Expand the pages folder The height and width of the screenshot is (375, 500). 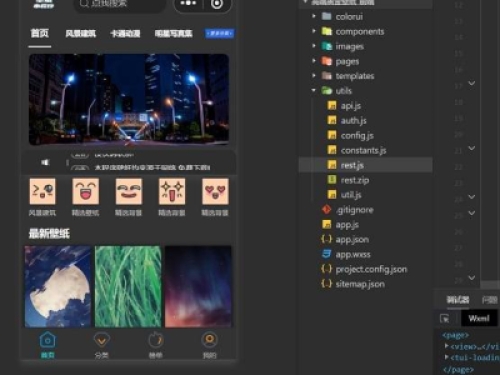(x=314, y=61)
